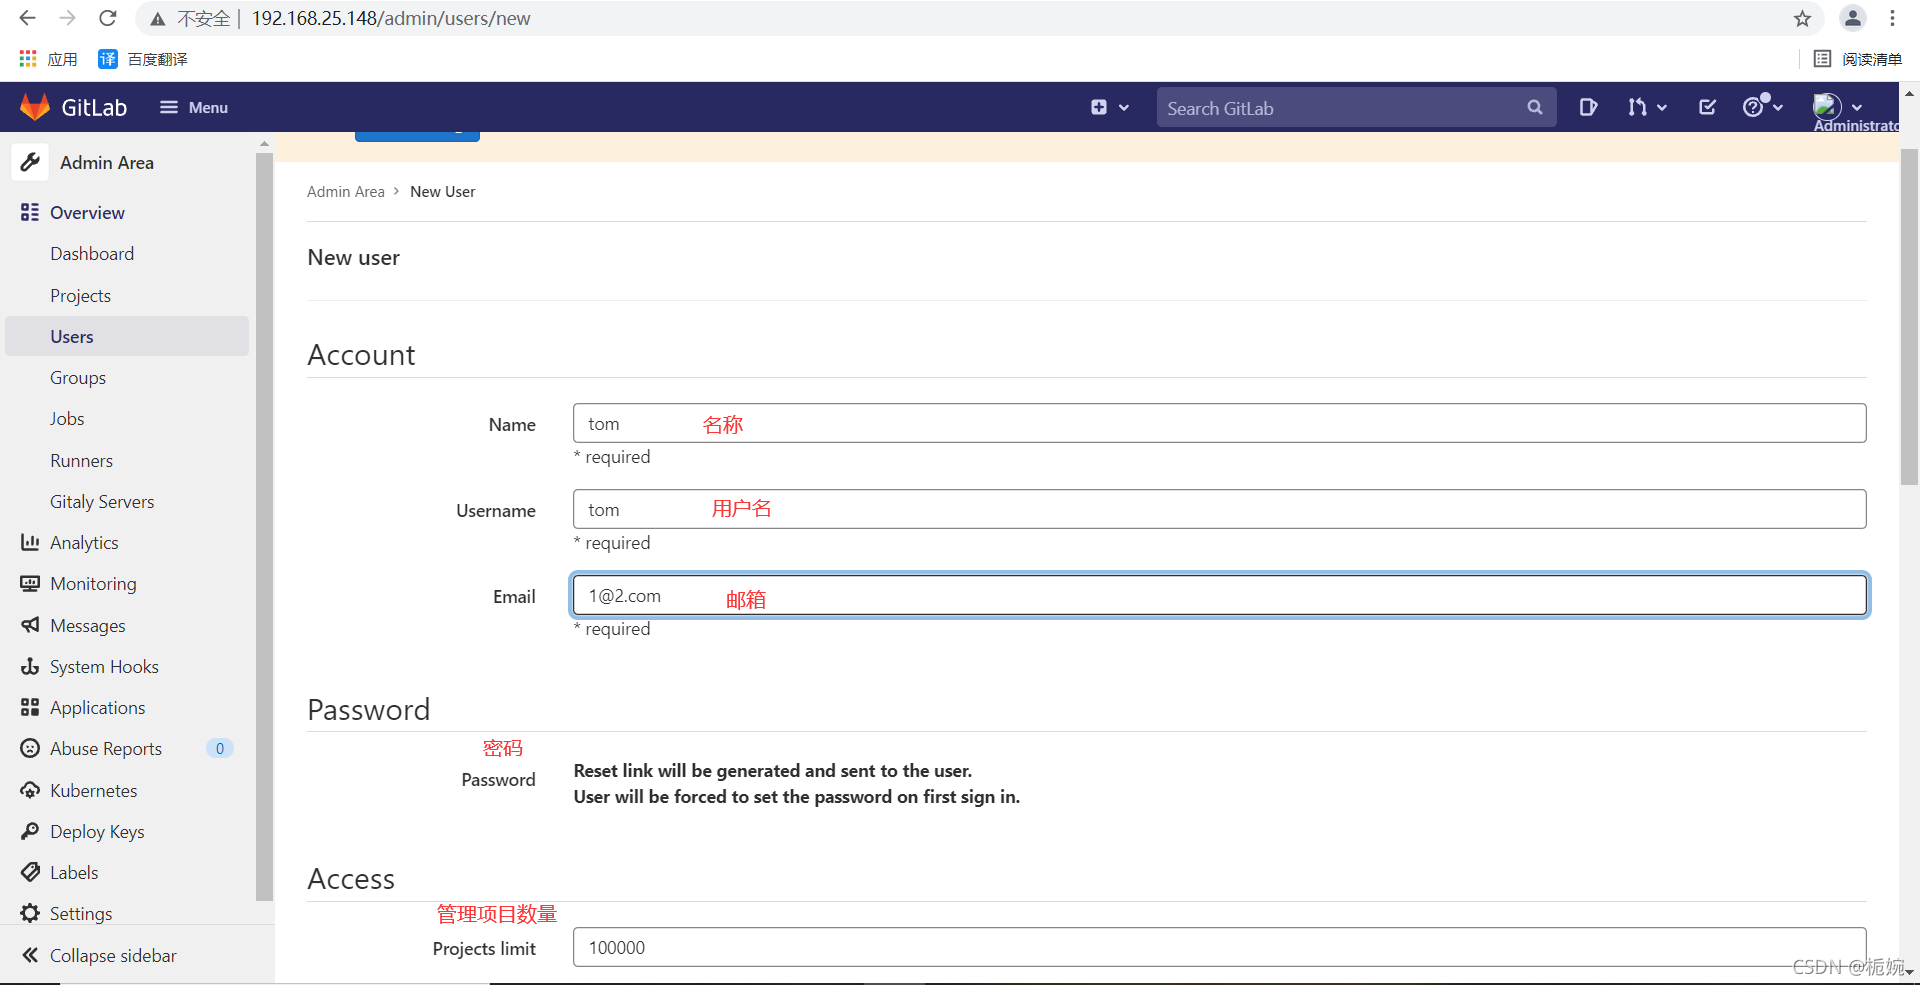Click the Labels tag icon
This screenshot has height=985, width=1920.
[30, 872]
